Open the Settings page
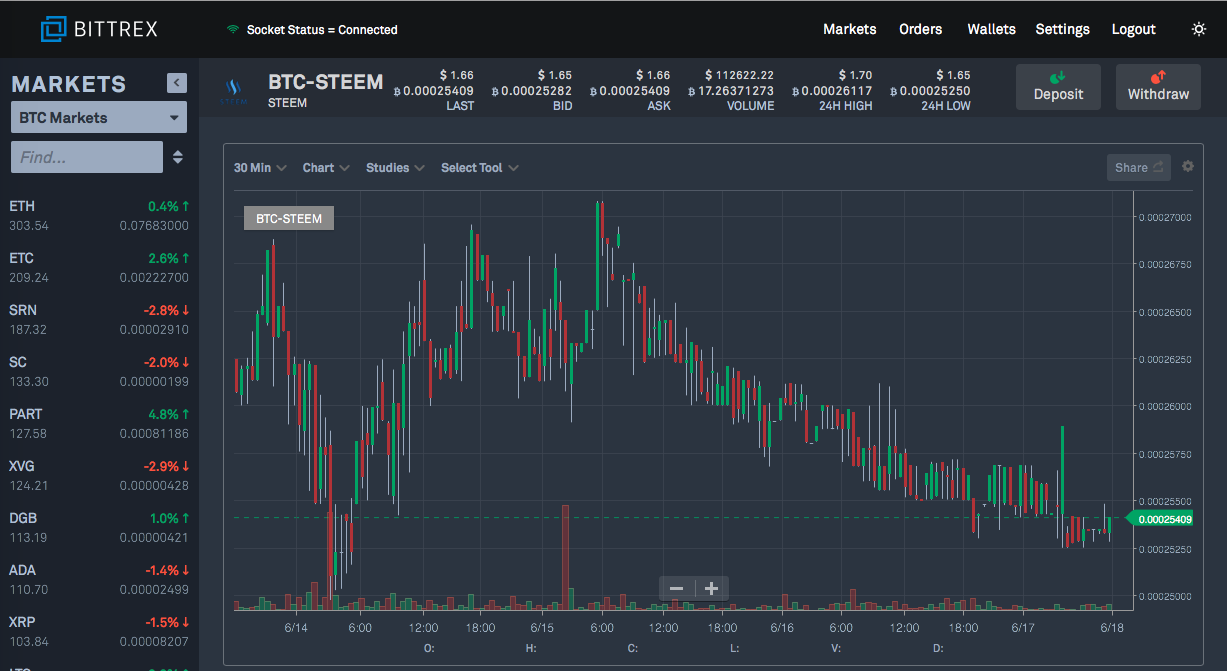 point(1063,29)
